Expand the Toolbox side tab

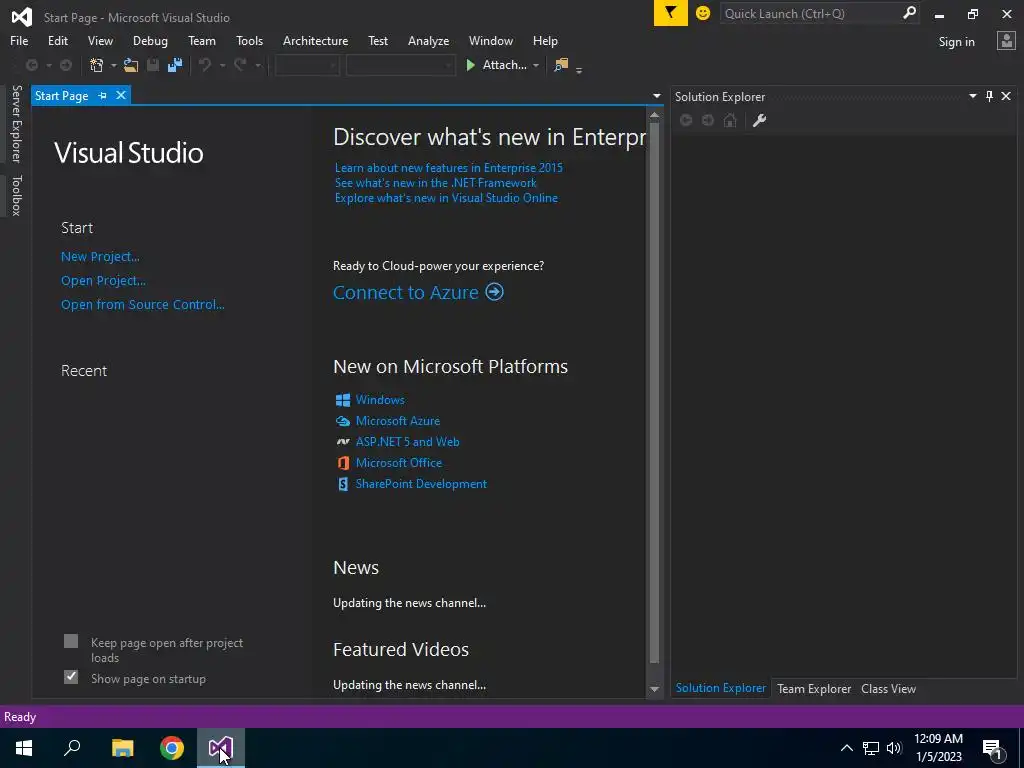click(x=16, y=195)
